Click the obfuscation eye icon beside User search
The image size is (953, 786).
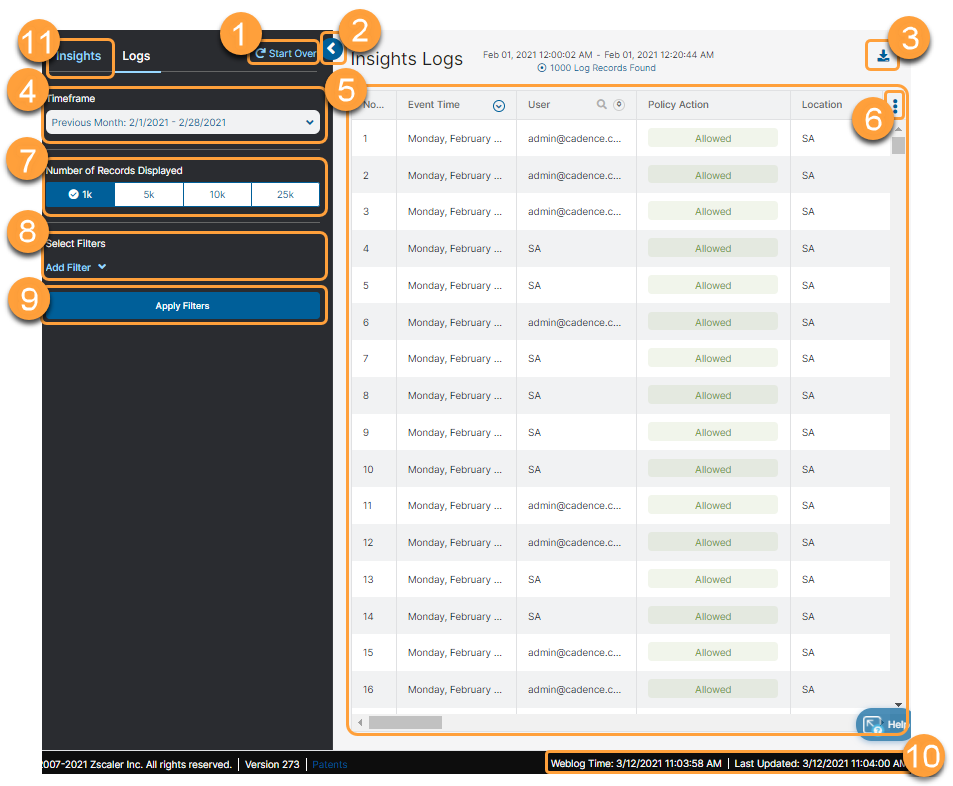point(619,104)
